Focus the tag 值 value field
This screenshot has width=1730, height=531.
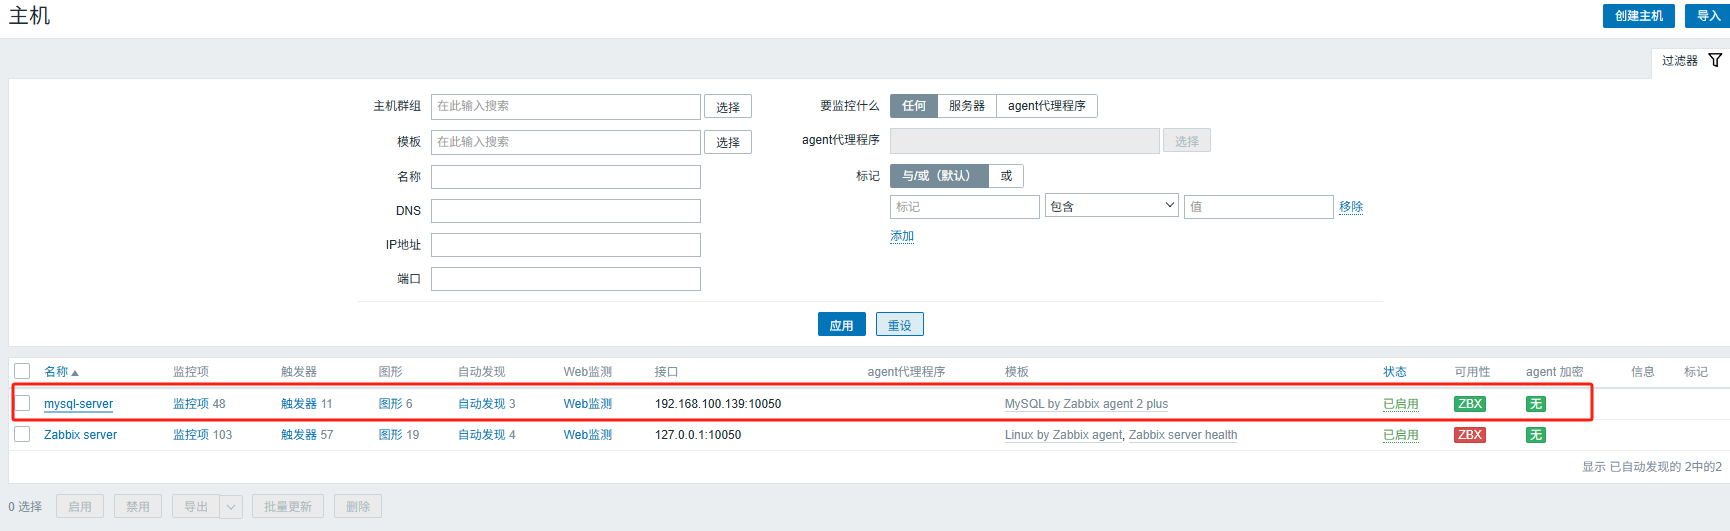pos(1259,207)
